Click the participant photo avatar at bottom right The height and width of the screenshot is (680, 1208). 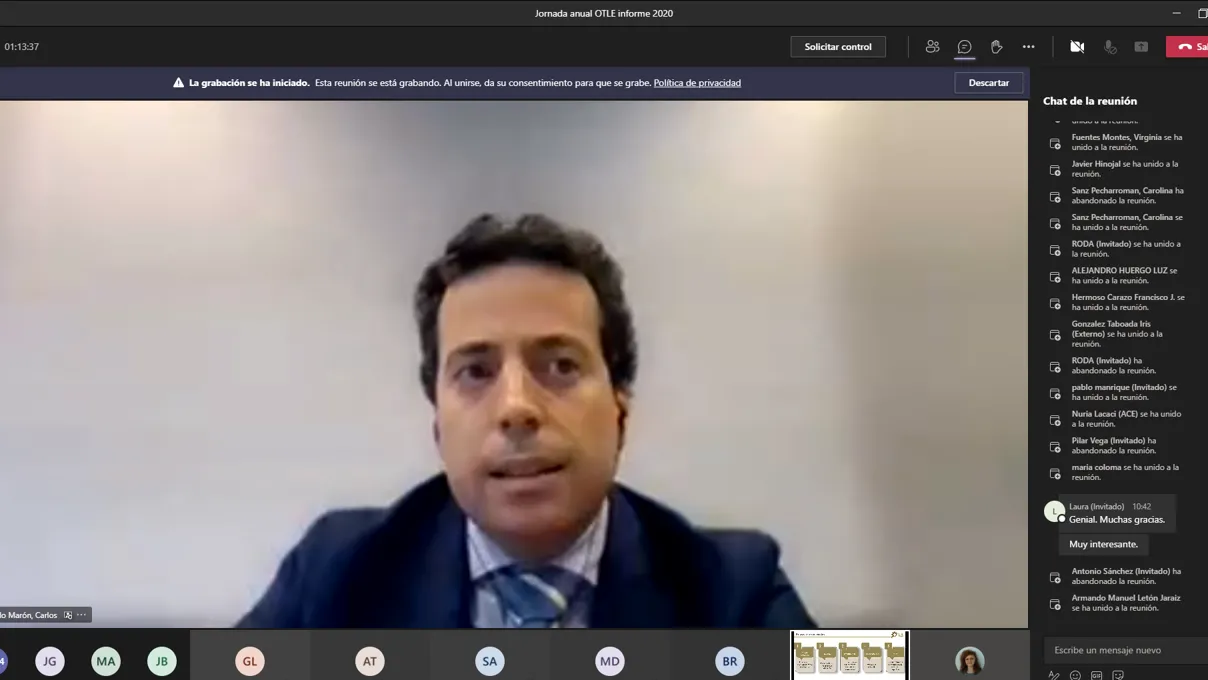tap(969, 660)
